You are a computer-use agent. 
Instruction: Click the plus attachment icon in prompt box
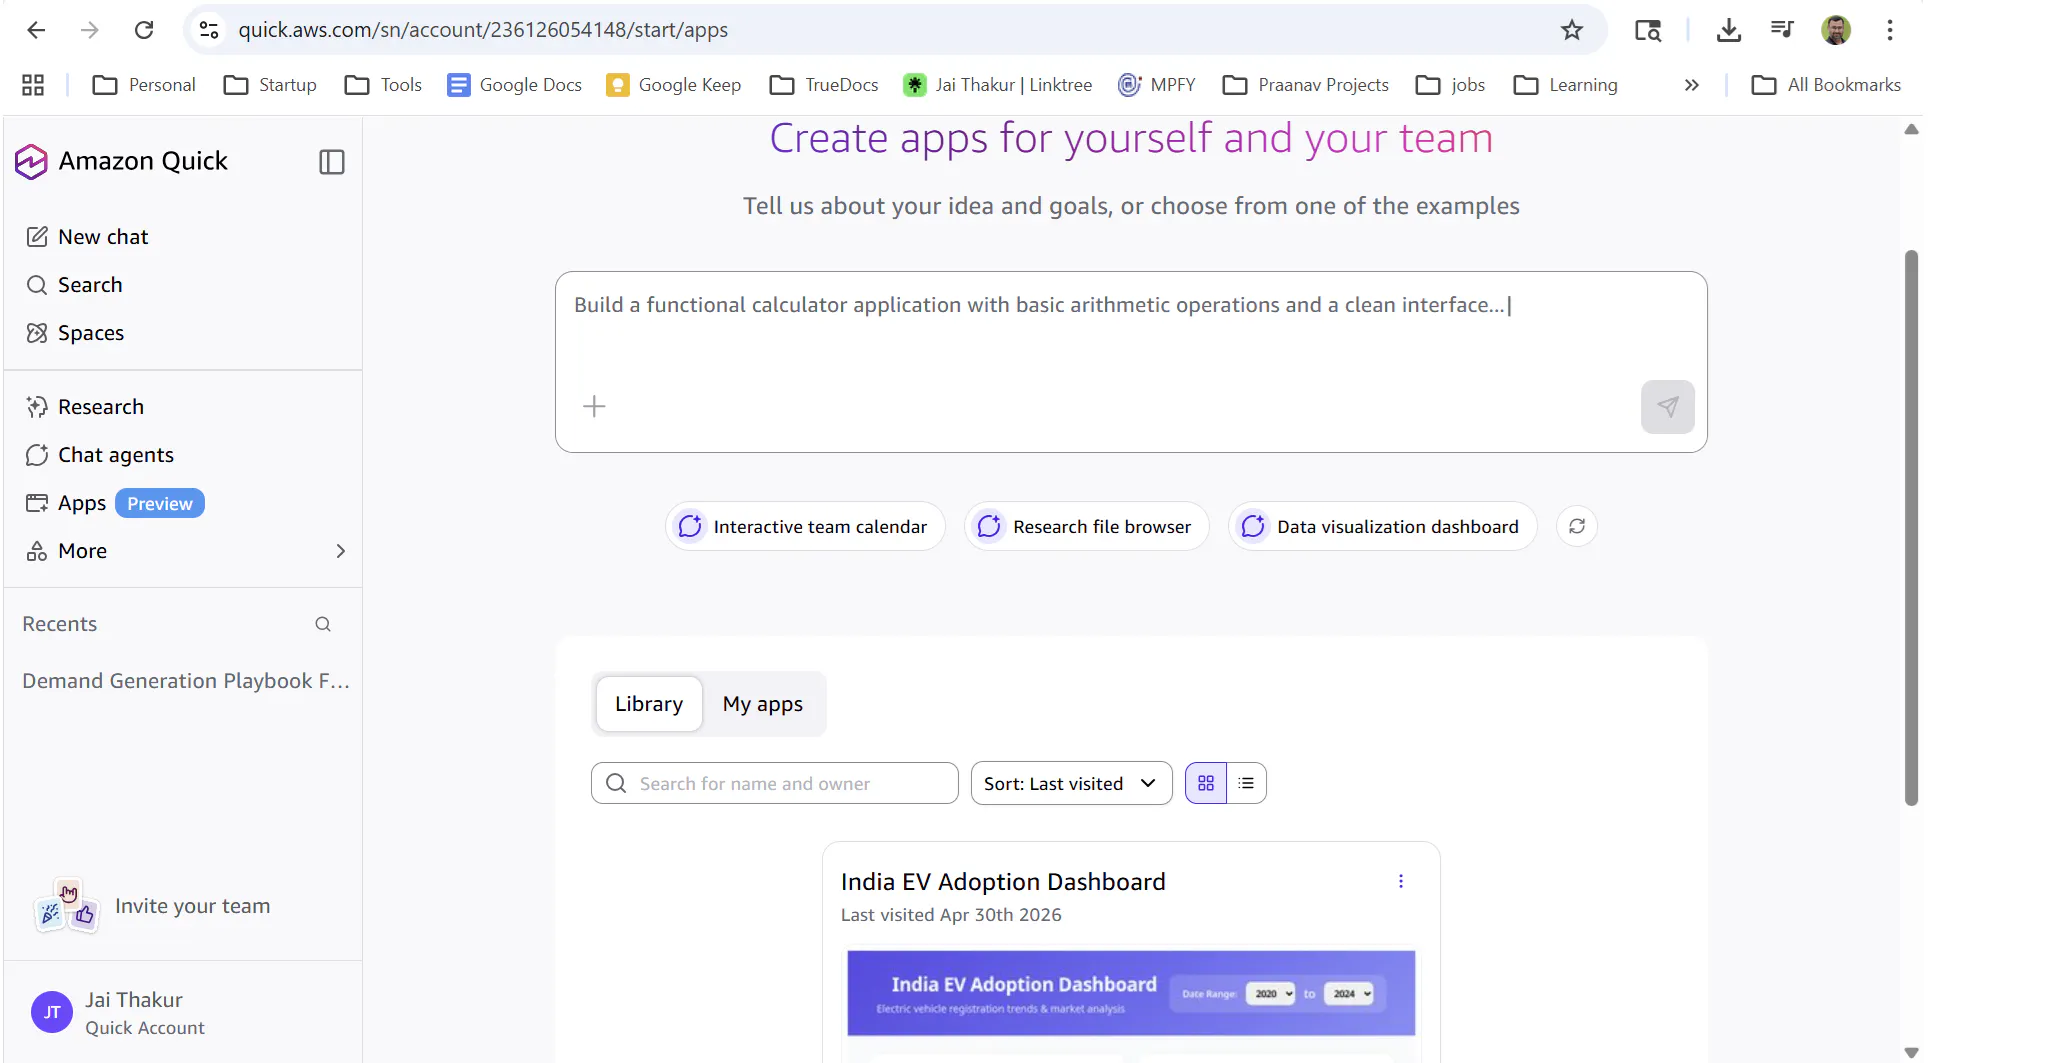(594, 406)
